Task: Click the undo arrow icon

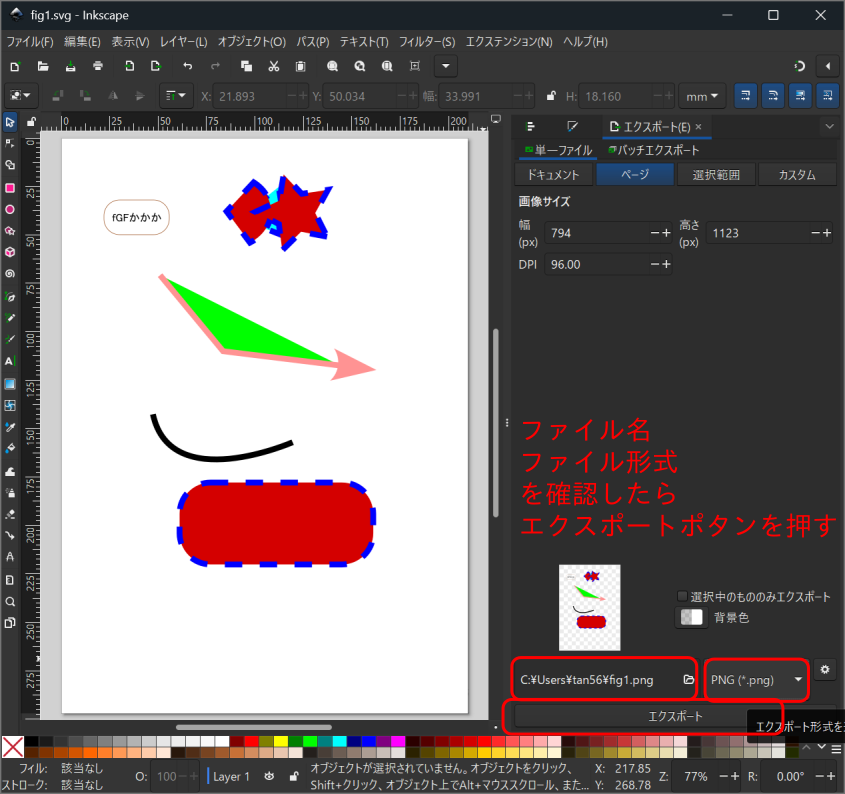Action: [187, 66]
